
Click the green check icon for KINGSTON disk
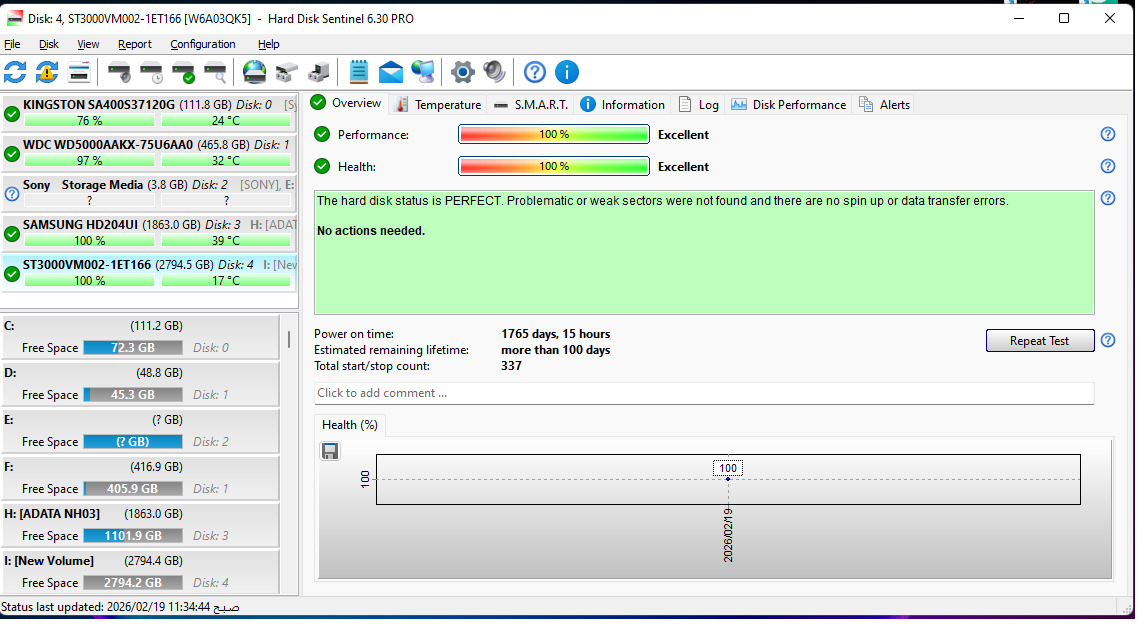coord(12,113)
